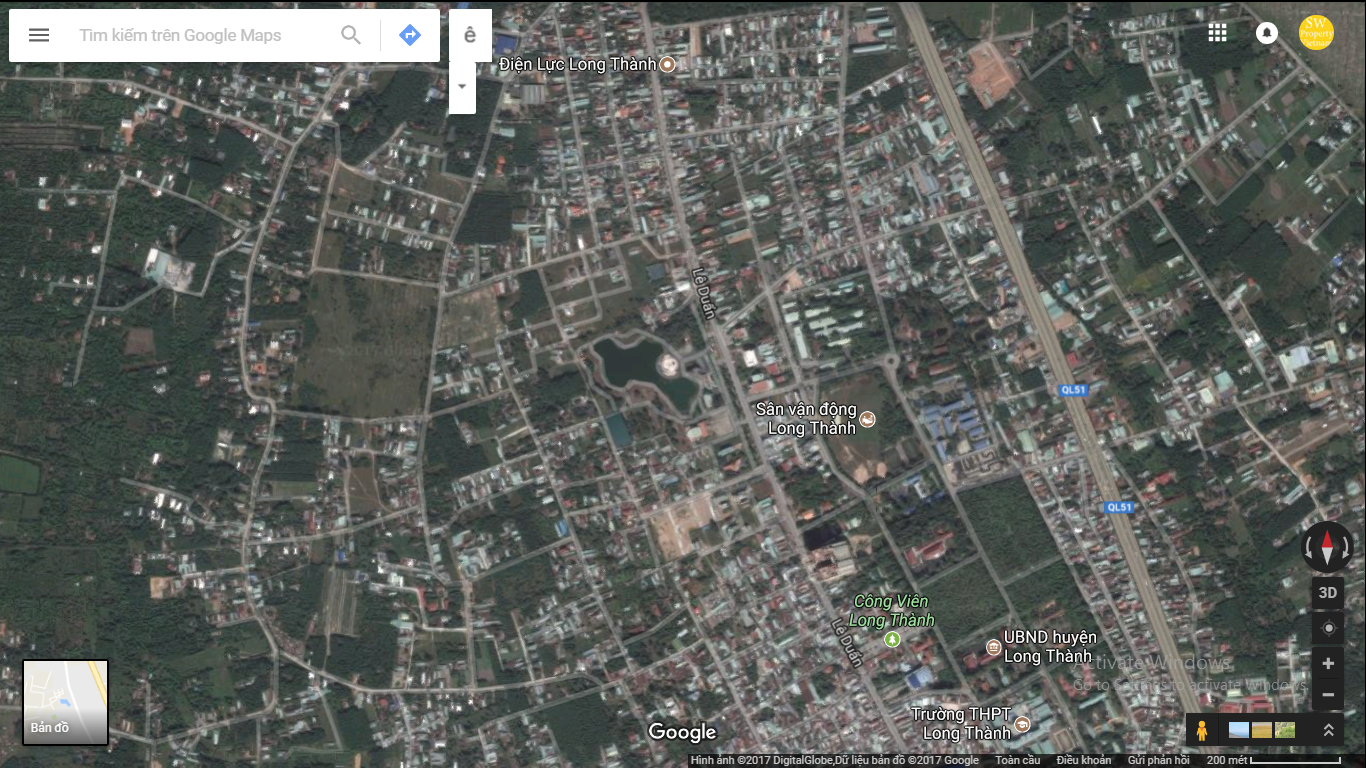Open the notifications bell
1366x768 pixels.
click(x=1267, y=33)
